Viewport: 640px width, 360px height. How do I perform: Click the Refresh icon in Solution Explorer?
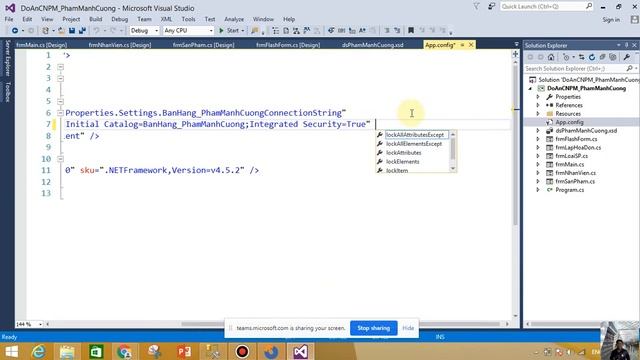tap(592, 57)
